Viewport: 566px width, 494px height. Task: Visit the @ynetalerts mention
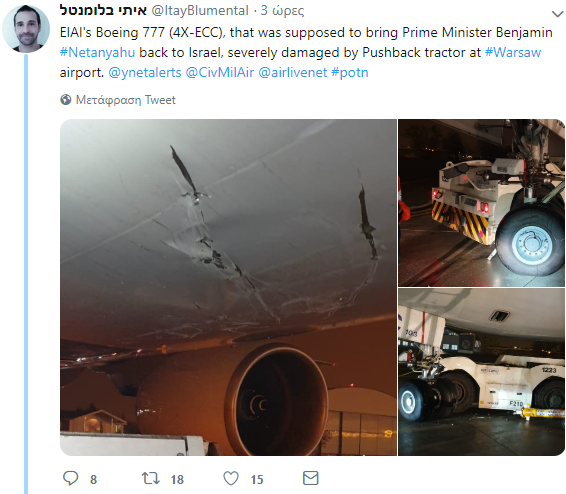pyautogui.click(x=145, y=73)
